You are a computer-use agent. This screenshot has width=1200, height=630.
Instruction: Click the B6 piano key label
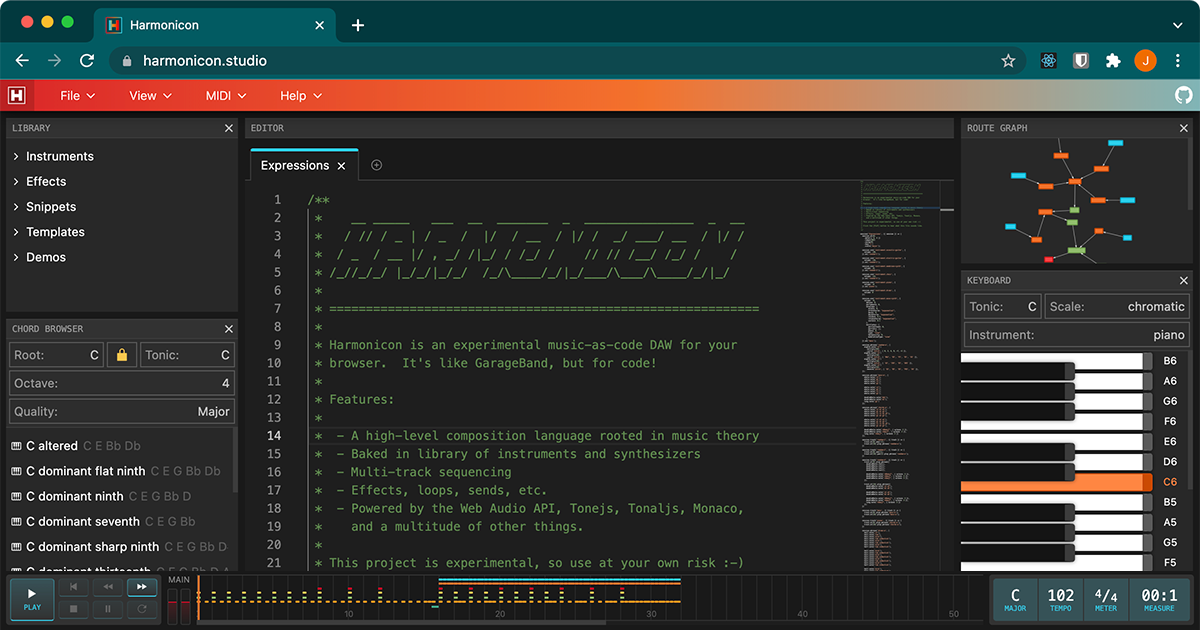[x=1170, y=361]
